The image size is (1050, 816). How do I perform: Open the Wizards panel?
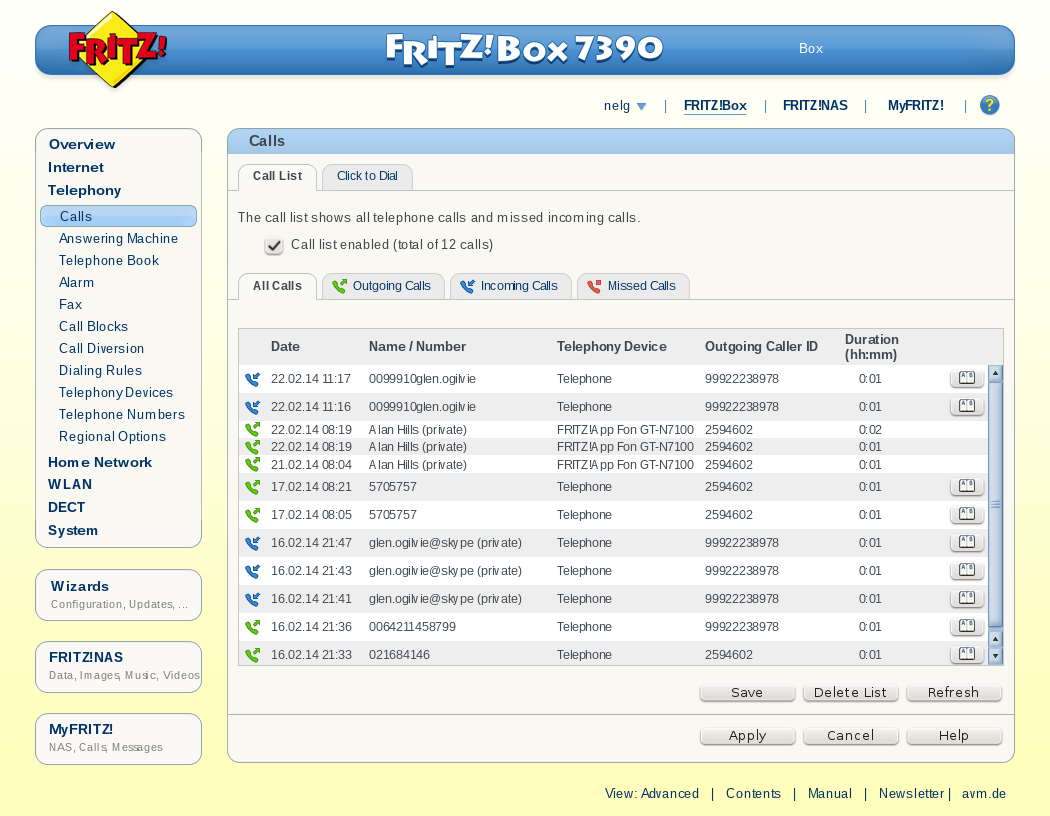119,595
